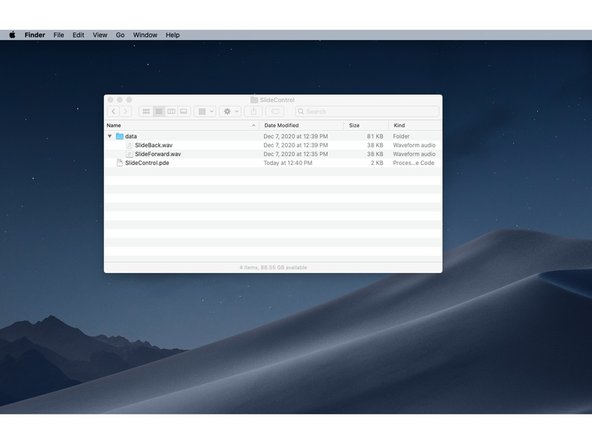Click the Search field
Viewport: 592px width, 444px height.
[x=367, y=111]
